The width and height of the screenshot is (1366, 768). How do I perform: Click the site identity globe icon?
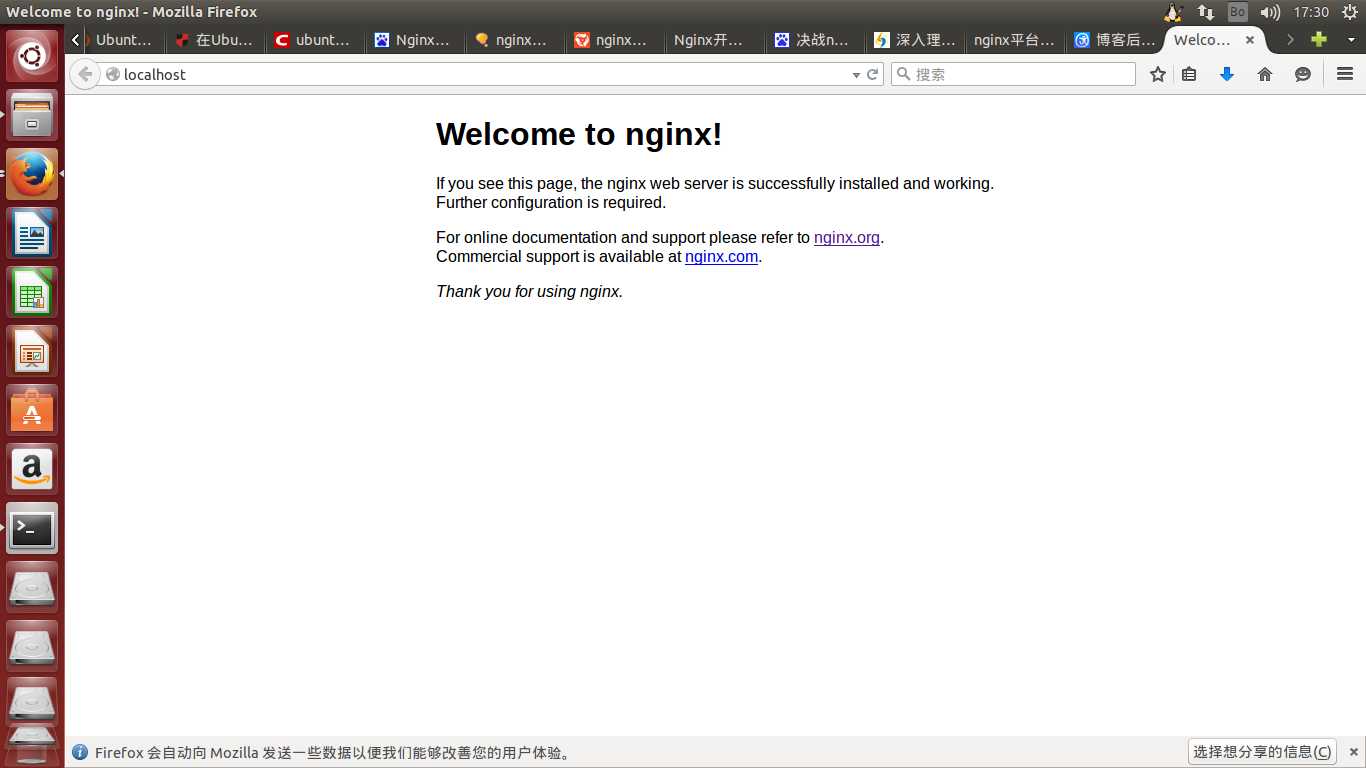pos(113,74)
